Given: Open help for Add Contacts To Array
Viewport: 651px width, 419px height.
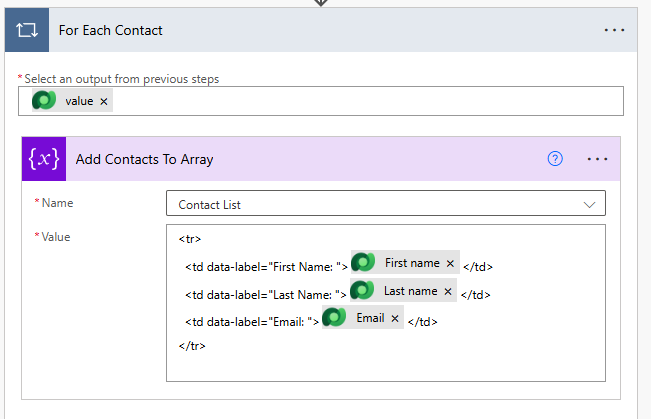Looking at the screenshot, I should point(555,159).
